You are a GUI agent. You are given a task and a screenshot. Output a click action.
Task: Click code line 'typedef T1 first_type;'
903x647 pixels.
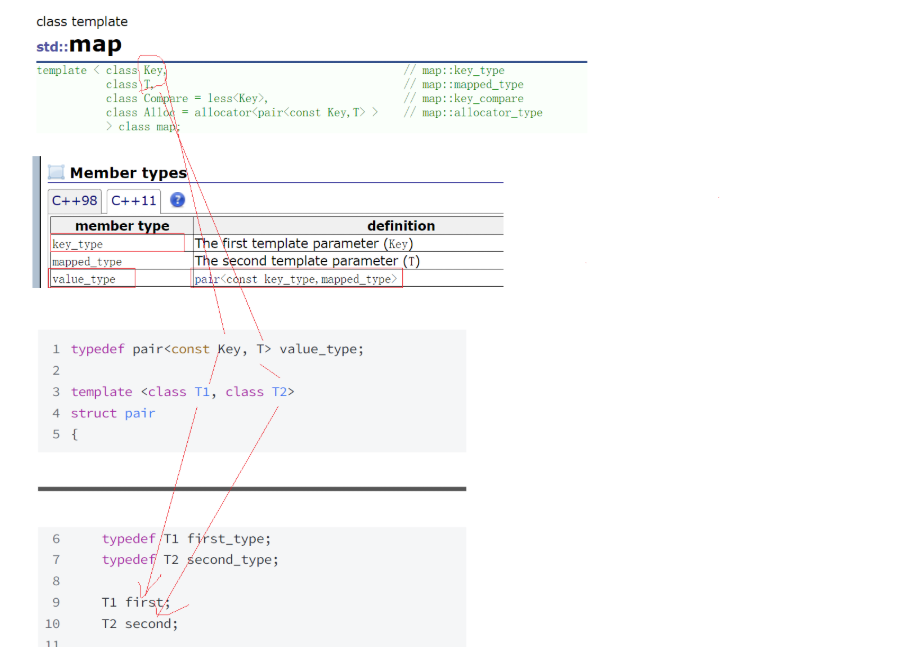click(186, 539)
